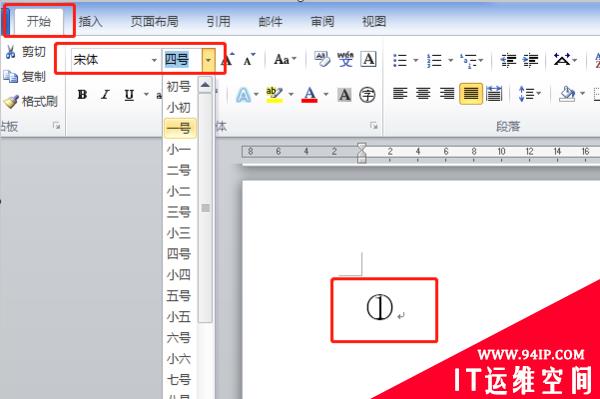
Task: Click the bullet list icon
Action: click(400, 60)
